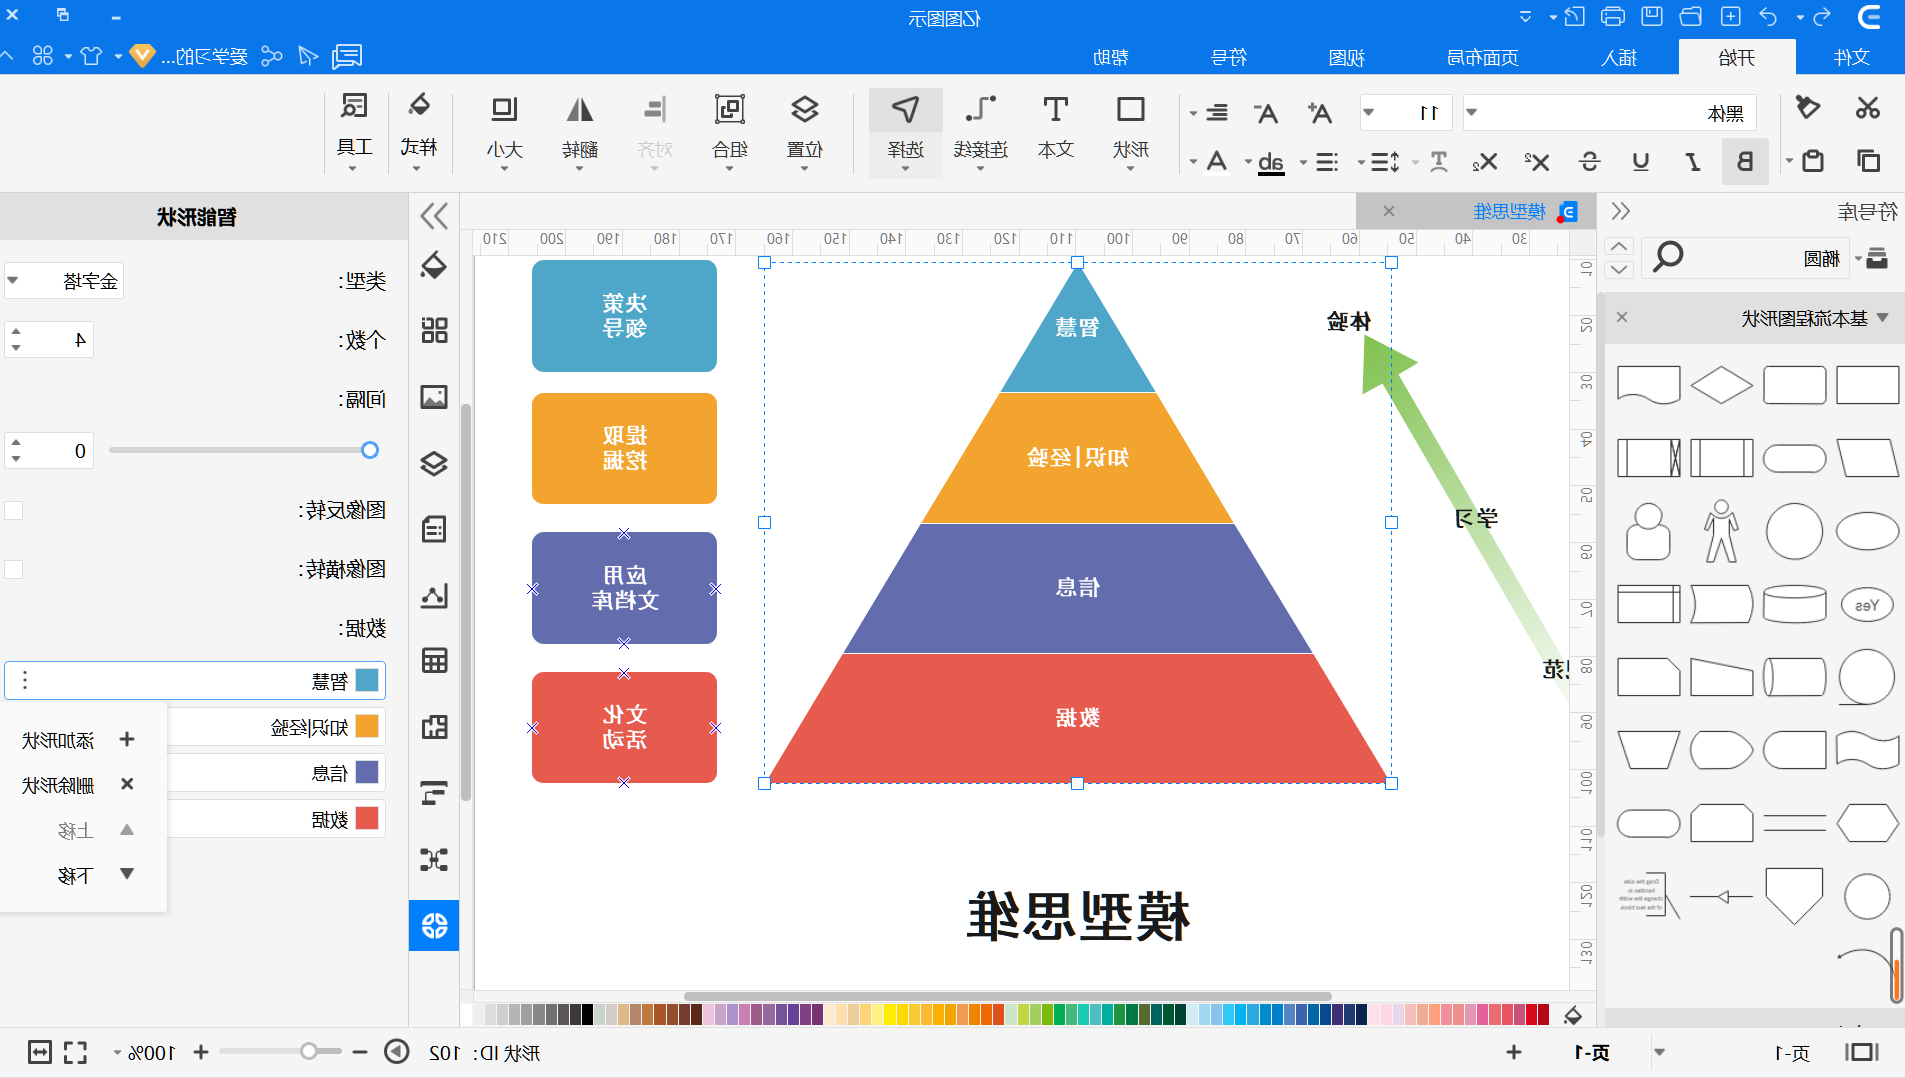Collapse the 基本流程图形状 section arrow
This screenshot has width=1905, height=1078.
pyautogui.click(x=1884, y=318)
